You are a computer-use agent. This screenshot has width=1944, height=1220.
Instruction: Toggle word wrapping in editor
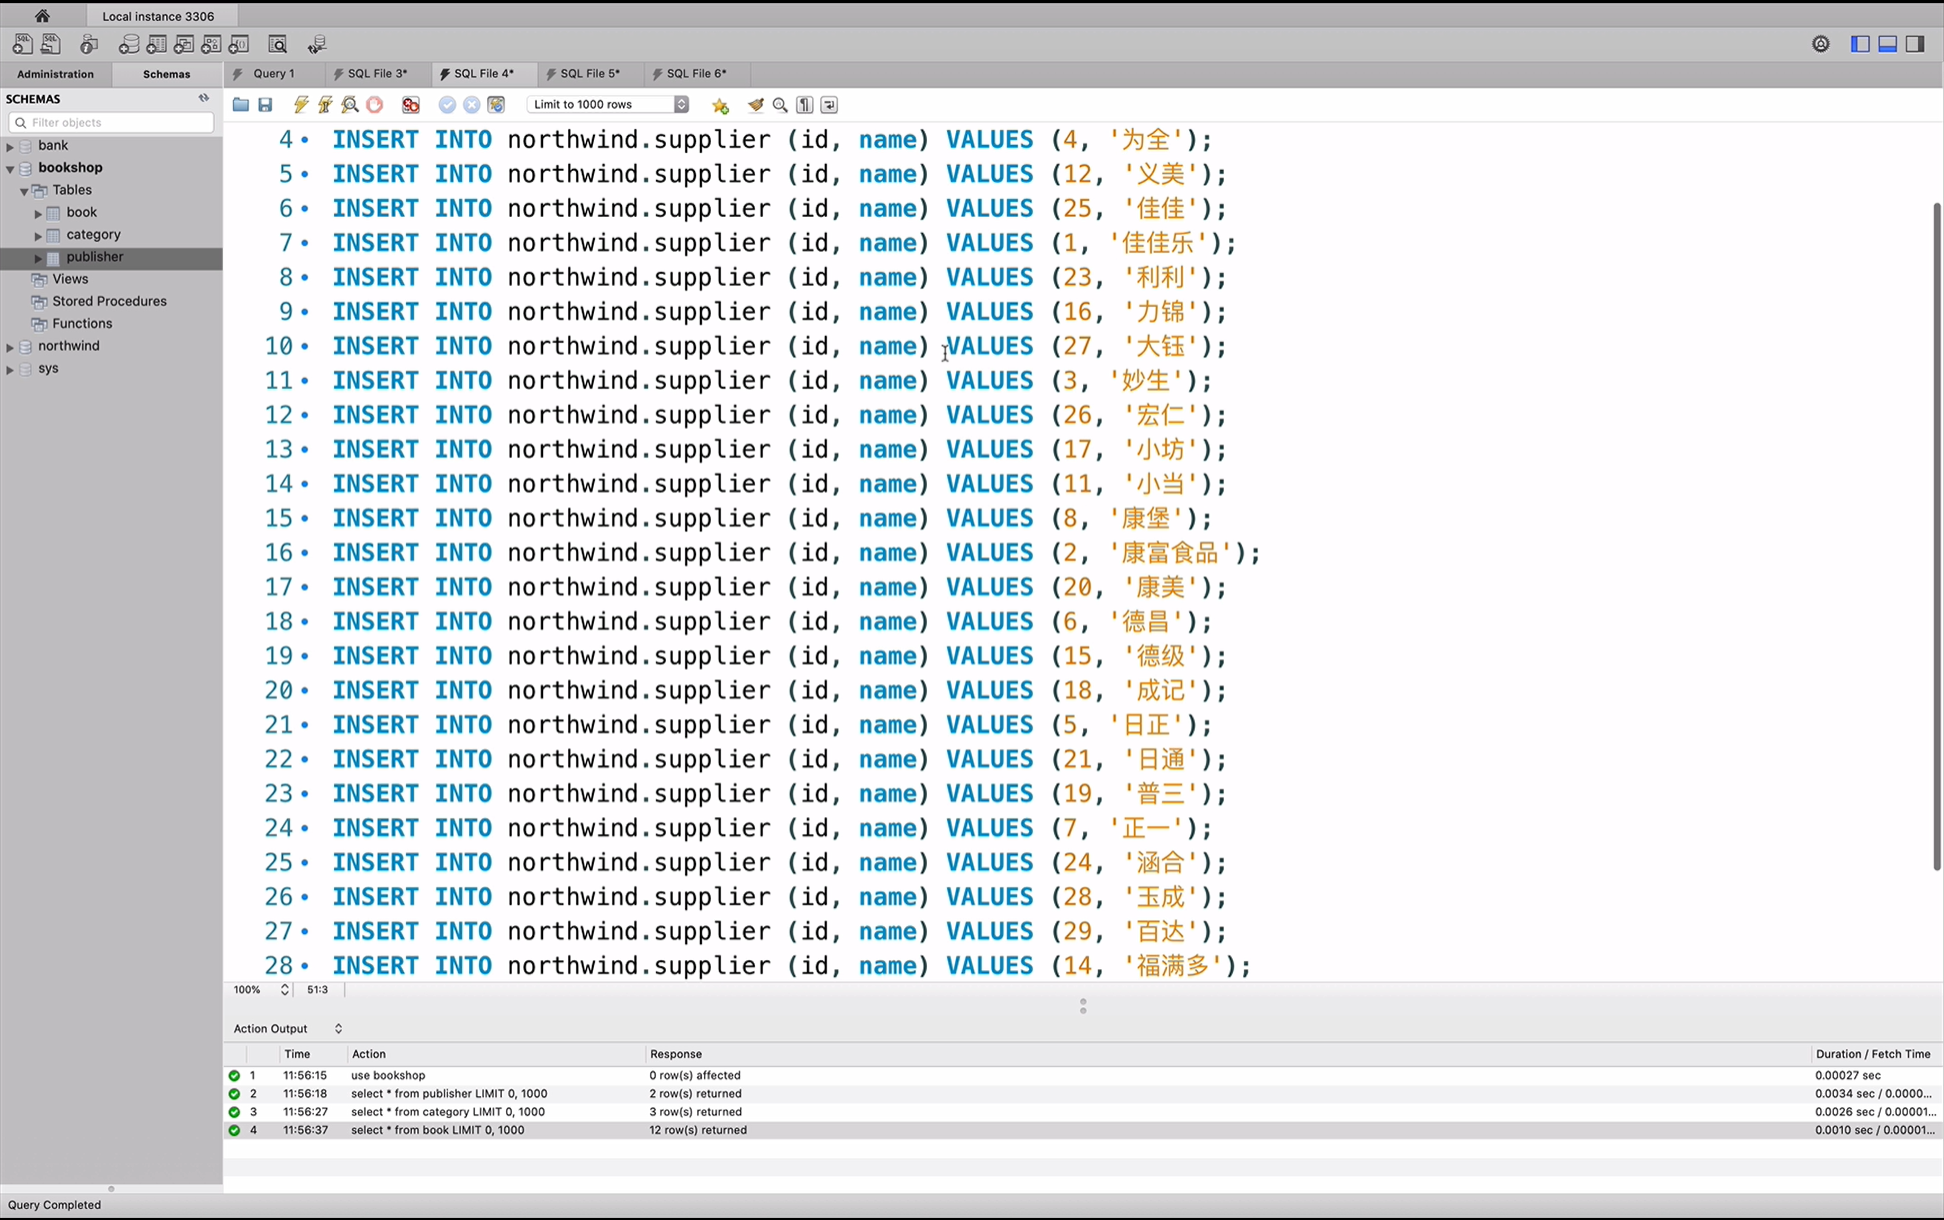click(x=829, y=105)
